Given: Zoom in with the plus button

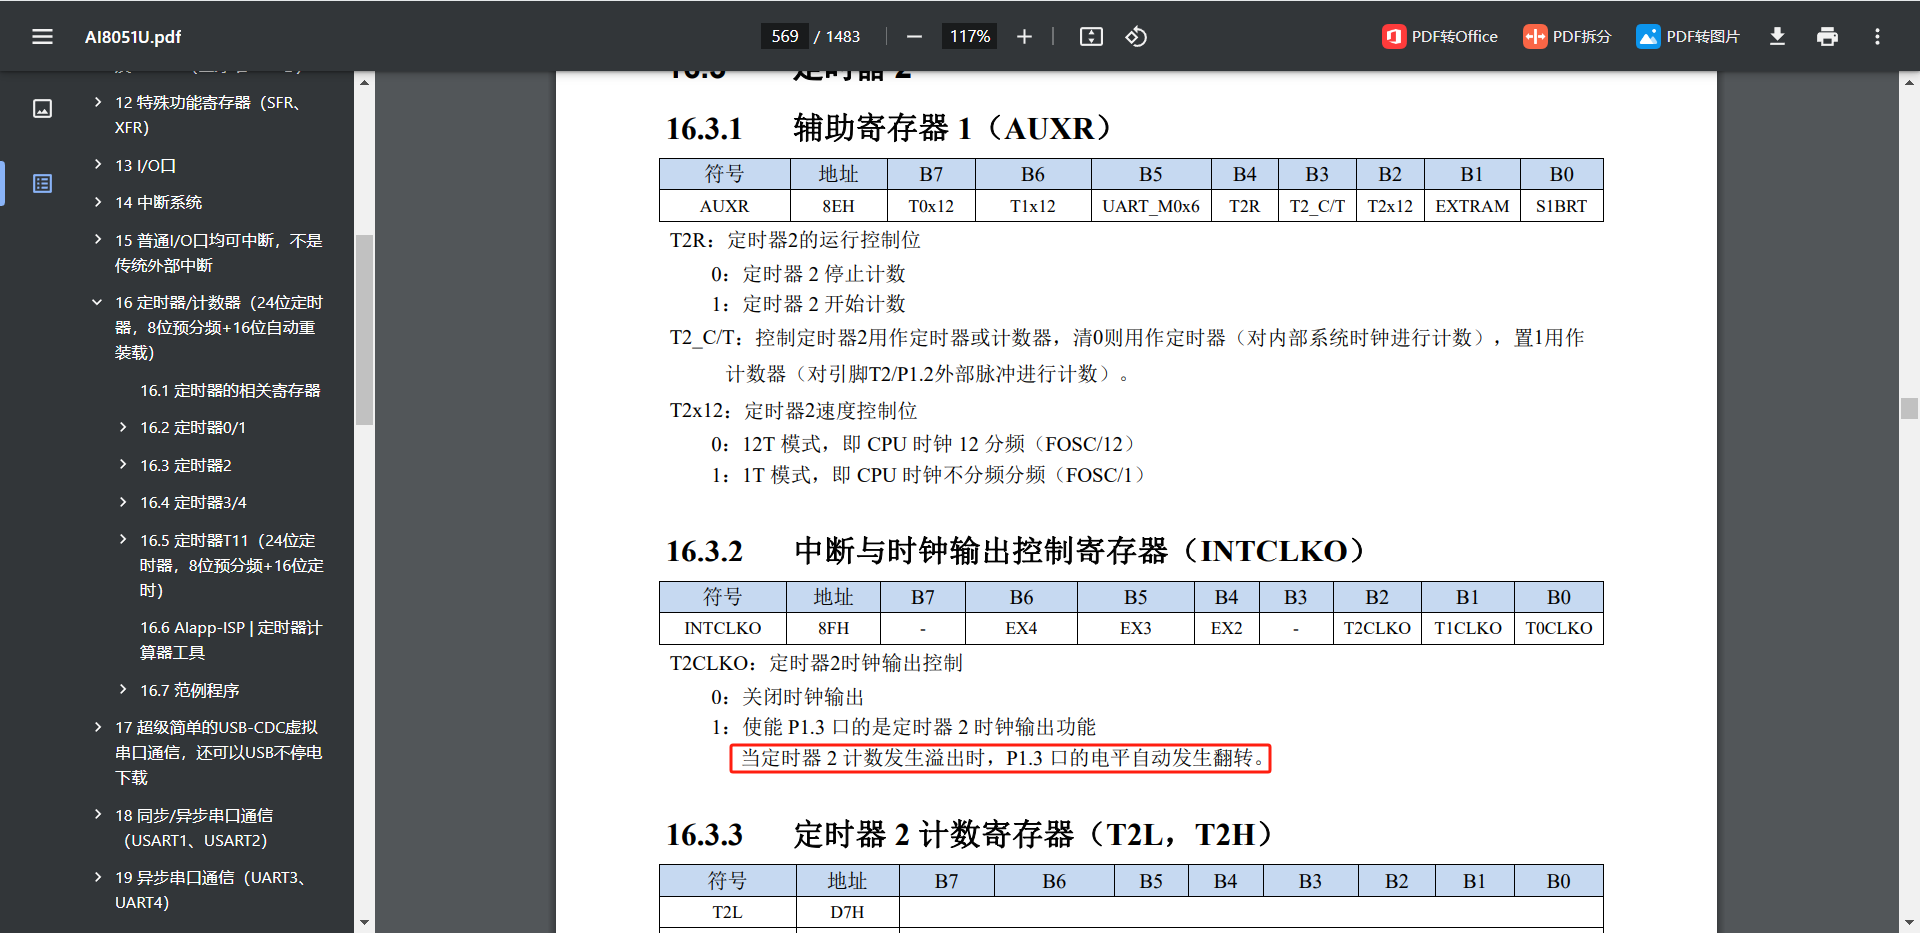Looking at the screenshot, I should [x=1024, y=37].
